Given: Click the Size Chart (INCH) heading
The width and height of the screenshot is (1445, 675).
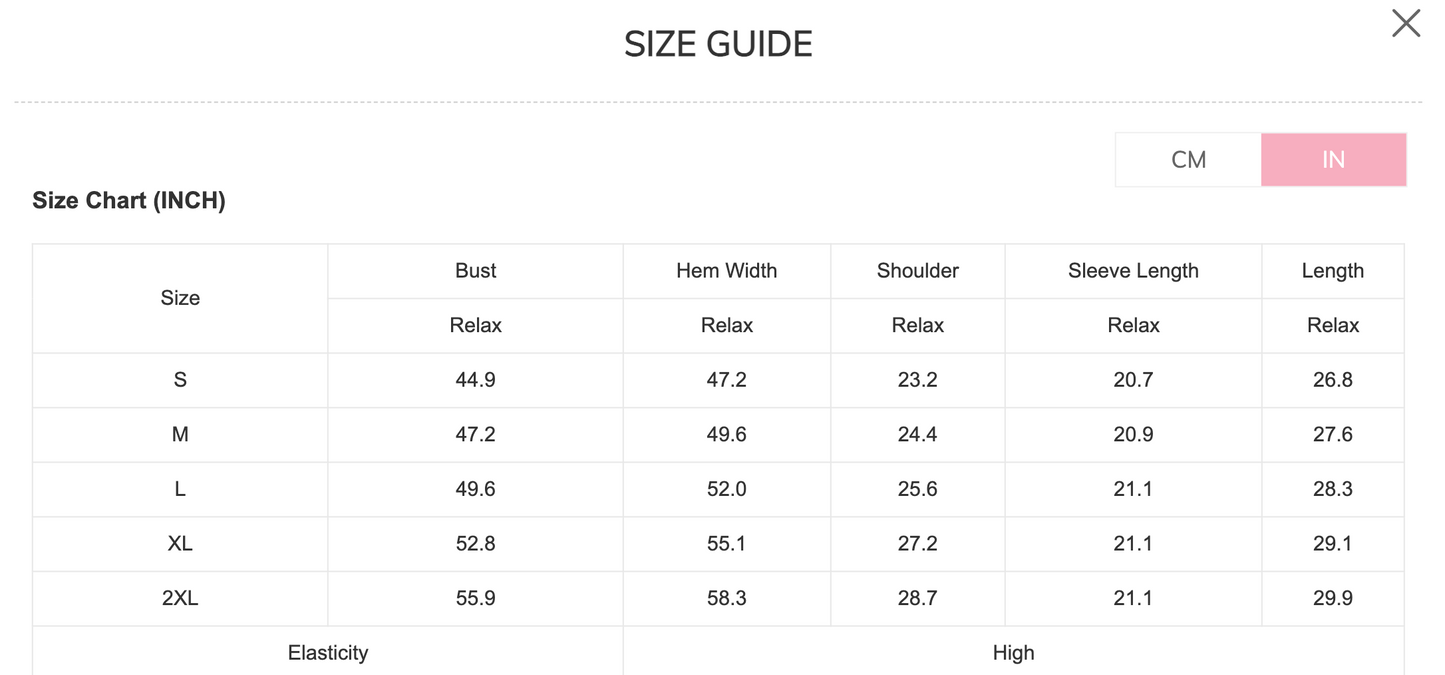Looking at the screenshot, I should point(129,200).
